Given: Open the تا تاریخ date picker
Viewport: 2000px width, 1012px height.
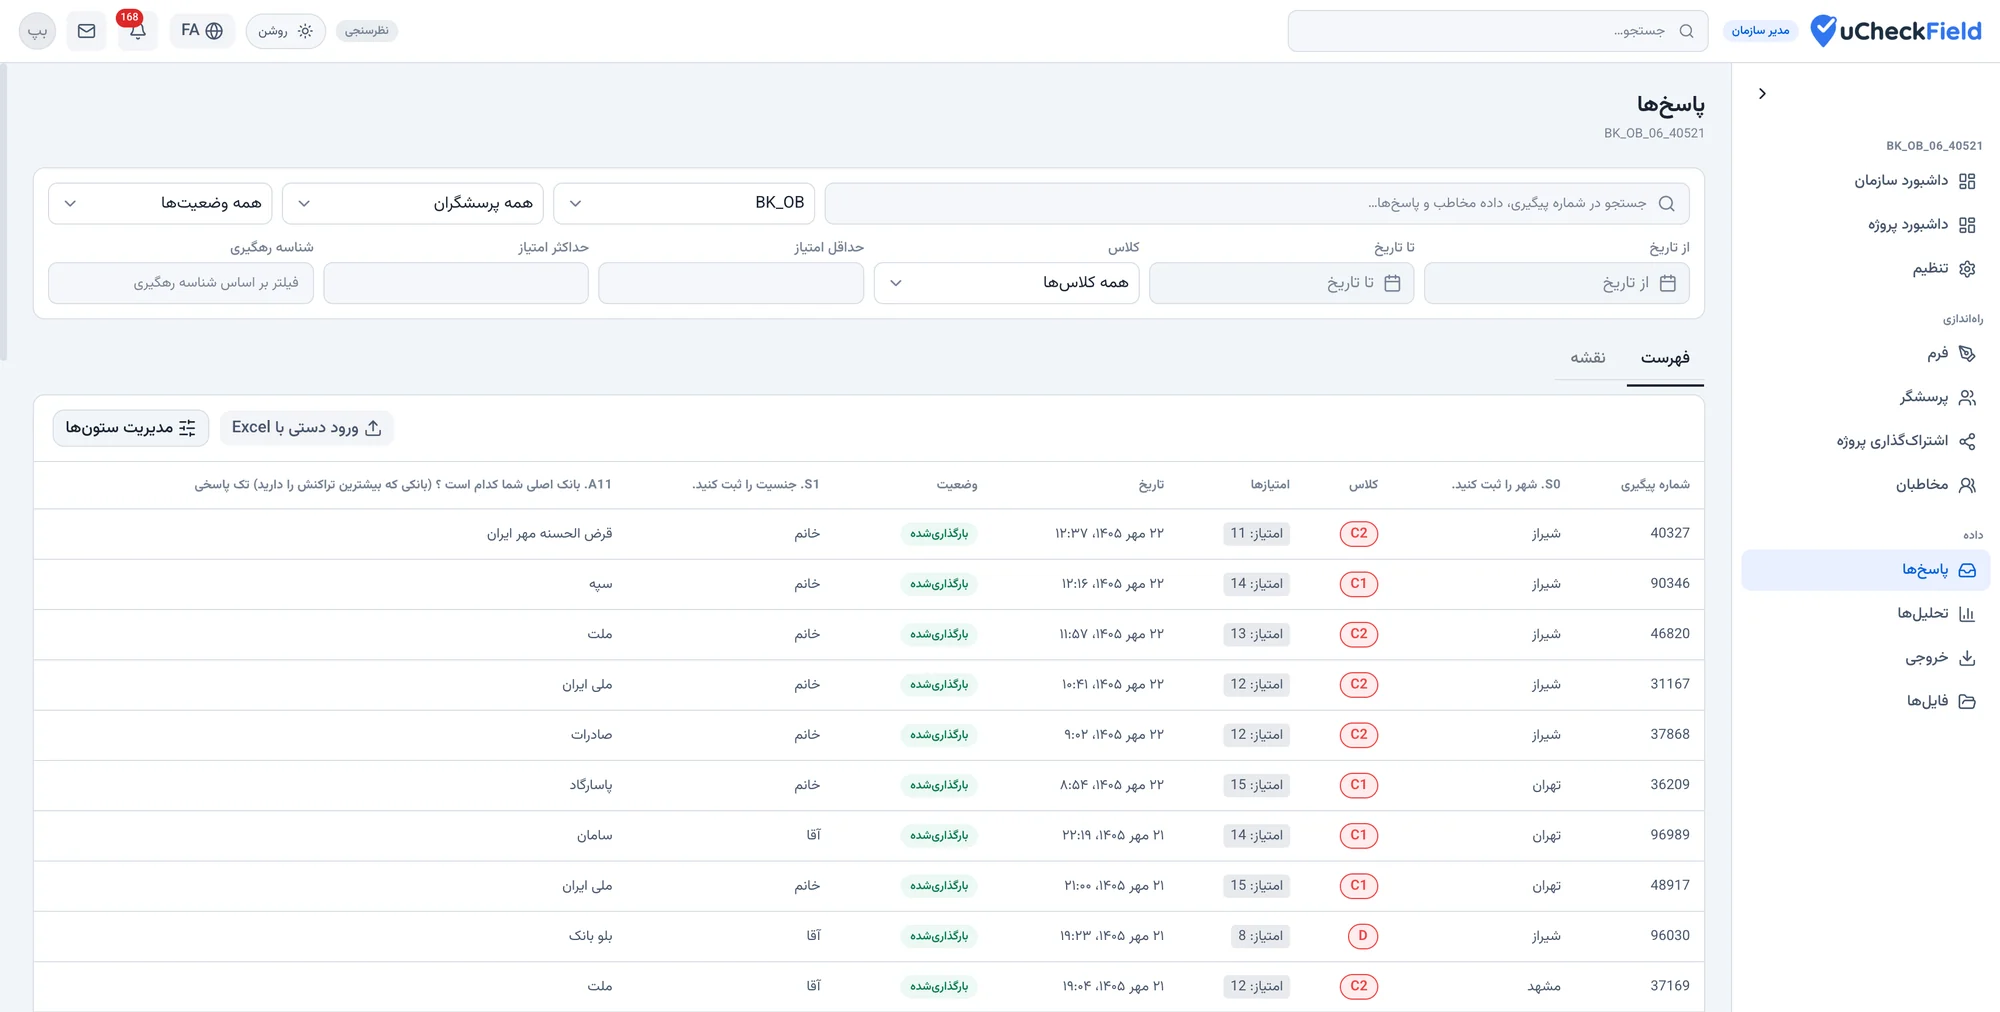Looking at the screenshot, I should tap(1282, 283).
